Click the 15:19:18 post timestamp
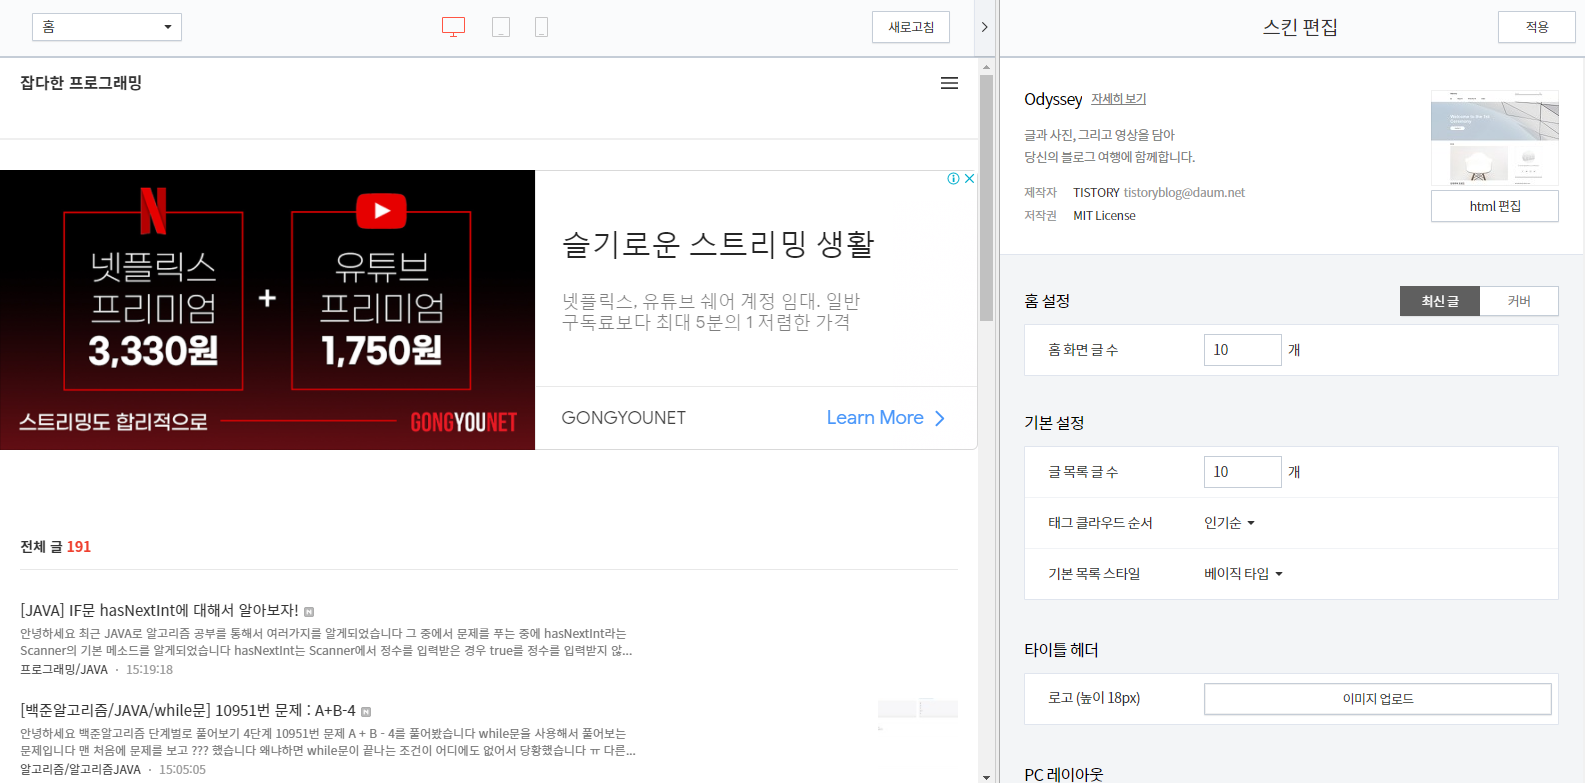Image resolution: width=1585 pixels, height=783 pixels. 149,670
